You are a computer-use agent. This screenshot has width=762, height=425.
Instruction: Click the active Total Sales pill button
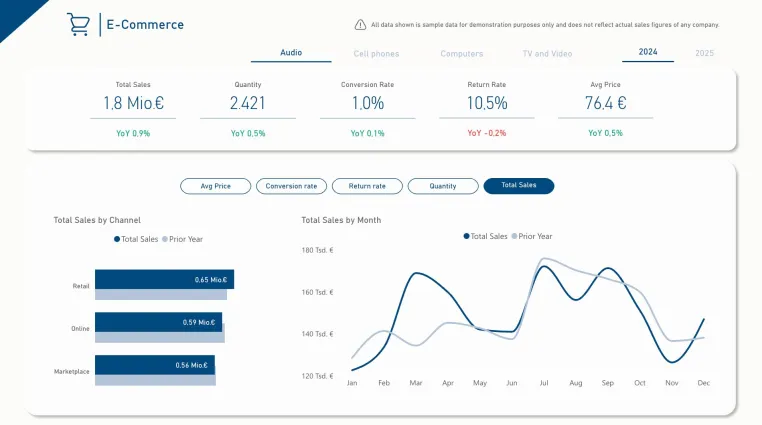tap(519, 186)
